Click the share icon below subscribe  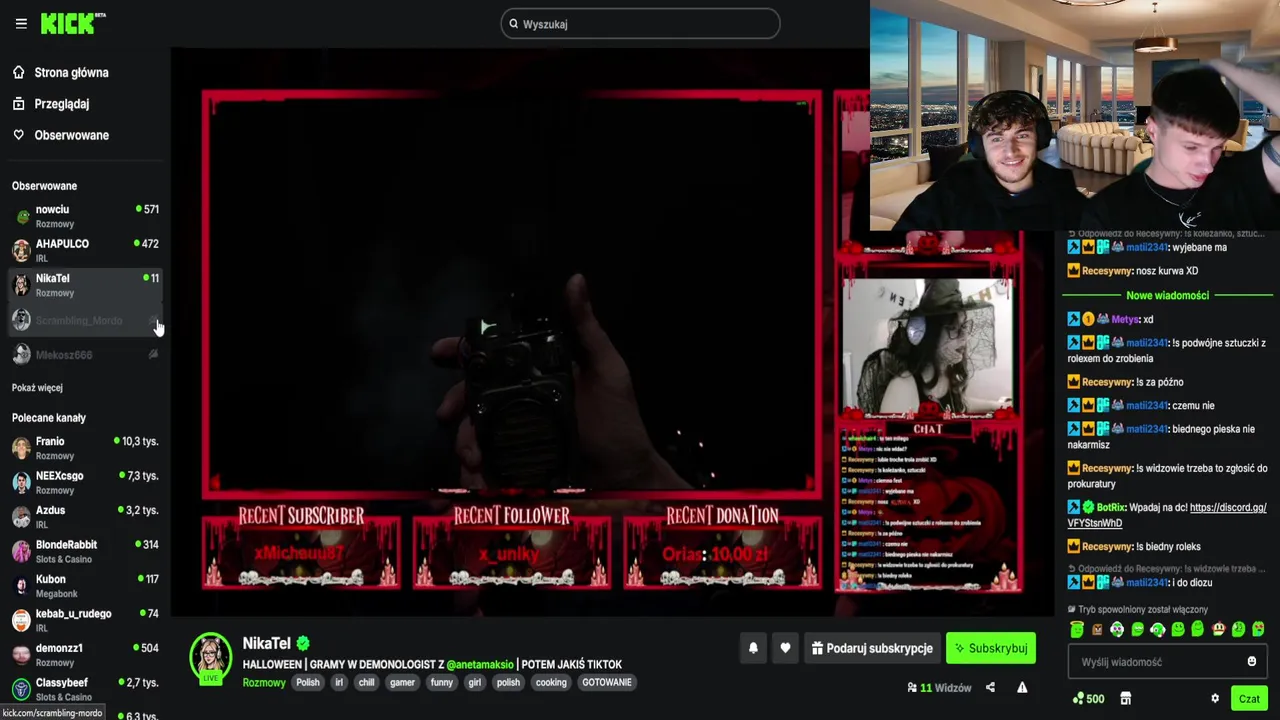pyautogui.click(x=990, y=687)
